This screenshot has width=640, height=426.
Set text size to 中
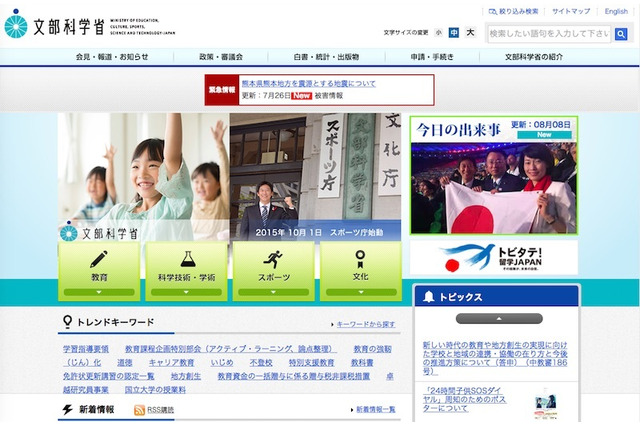(453, 33)
